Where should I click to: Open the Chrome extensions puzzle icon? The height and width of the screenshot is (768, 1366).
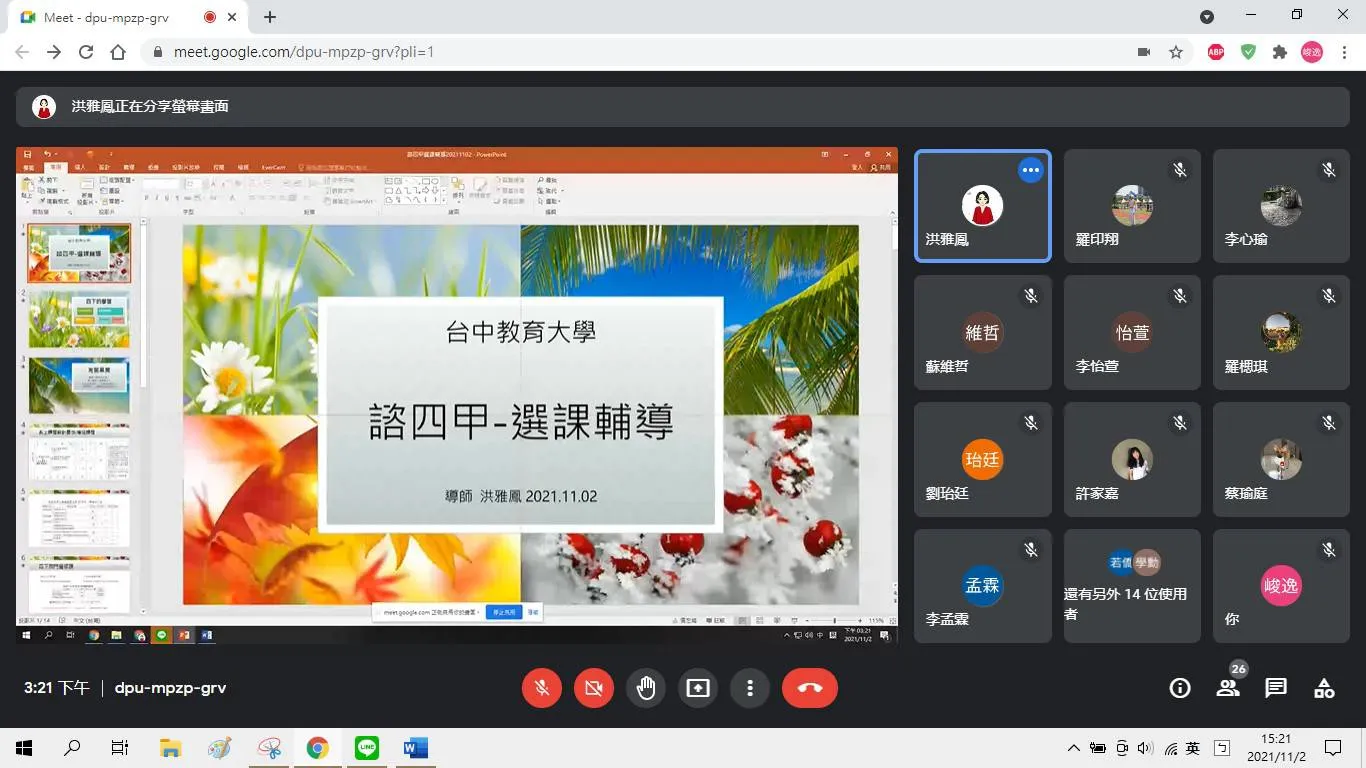point(1280,52)
